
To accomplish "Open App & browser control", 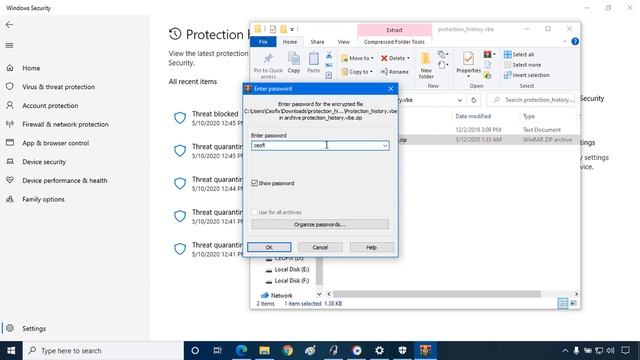I will 56,143.
